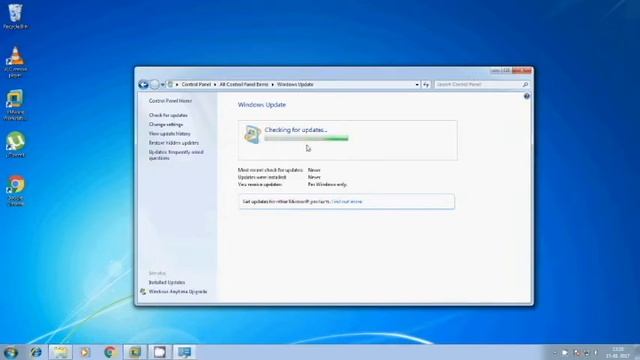Click Check for updates in sidebar
The height and width of the screenshot is (360, 640).
[x=168, y=116]
